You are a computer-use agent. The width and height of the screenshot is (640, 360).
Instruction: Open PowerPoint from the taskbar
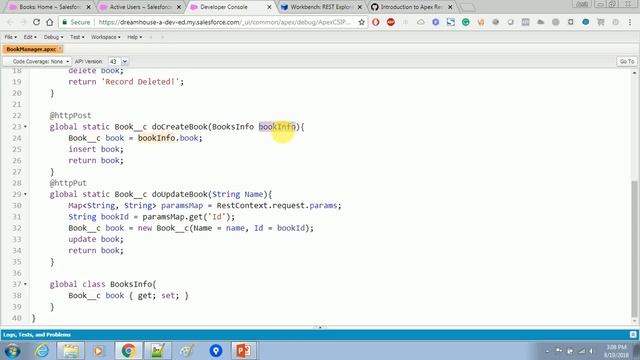[x=243, y=351]
